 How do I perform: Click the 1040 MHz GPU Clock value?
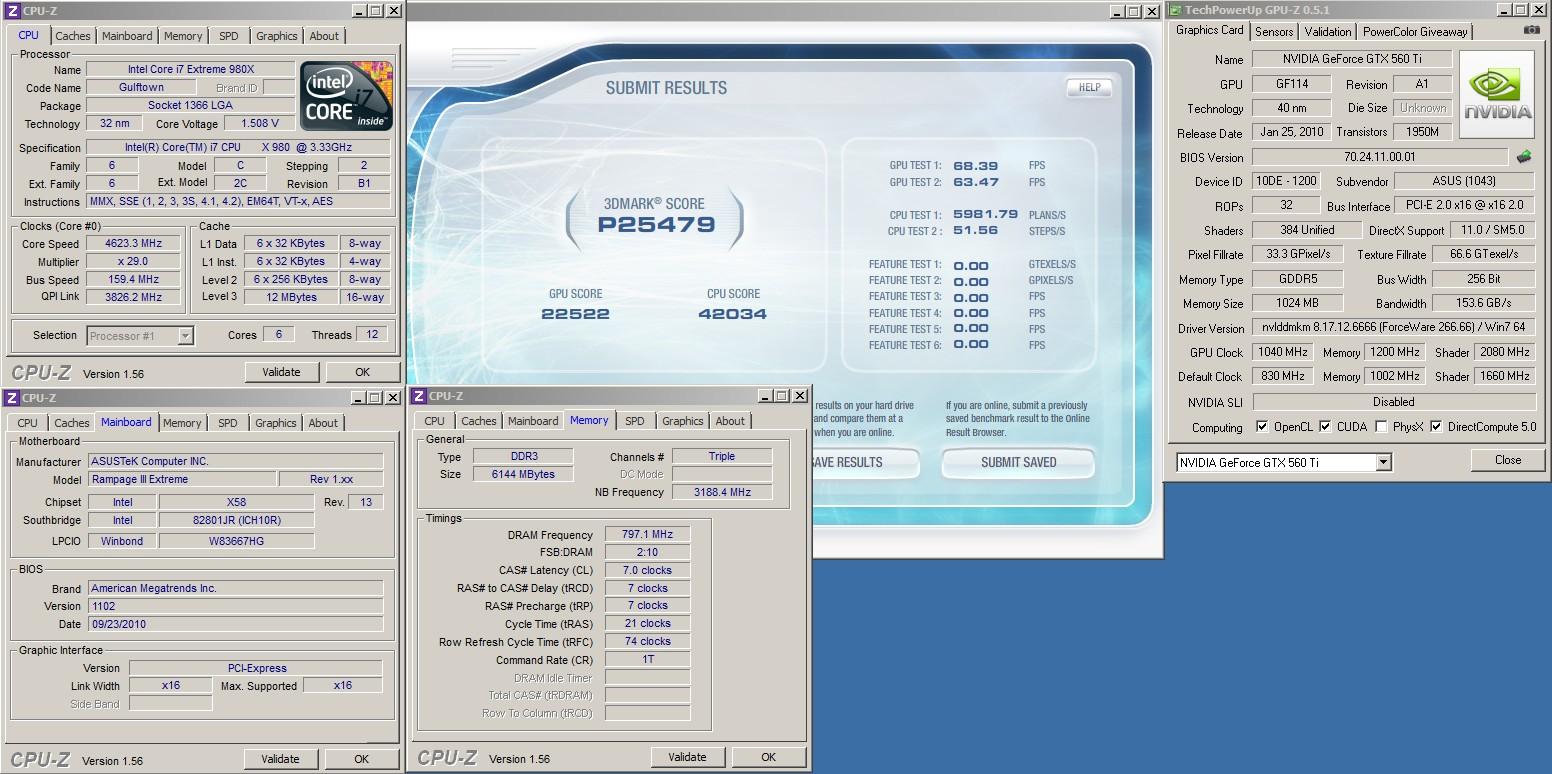1284,352
